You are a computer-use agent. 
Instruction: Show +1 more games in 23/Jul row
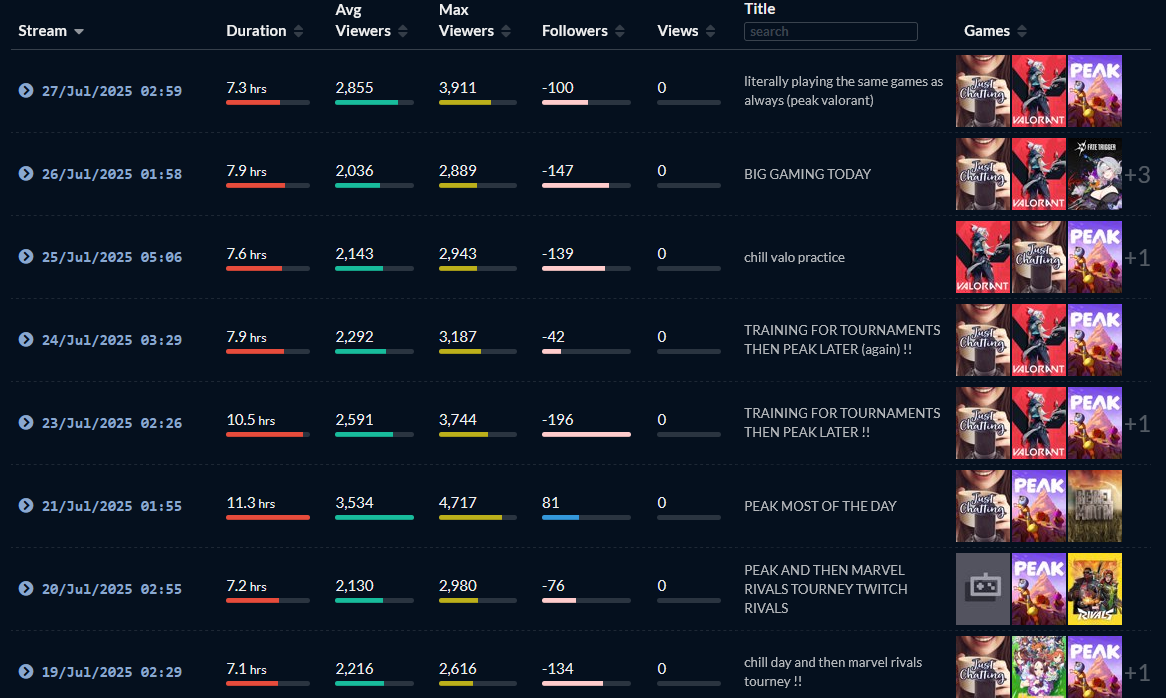[x=1137, y=424]
